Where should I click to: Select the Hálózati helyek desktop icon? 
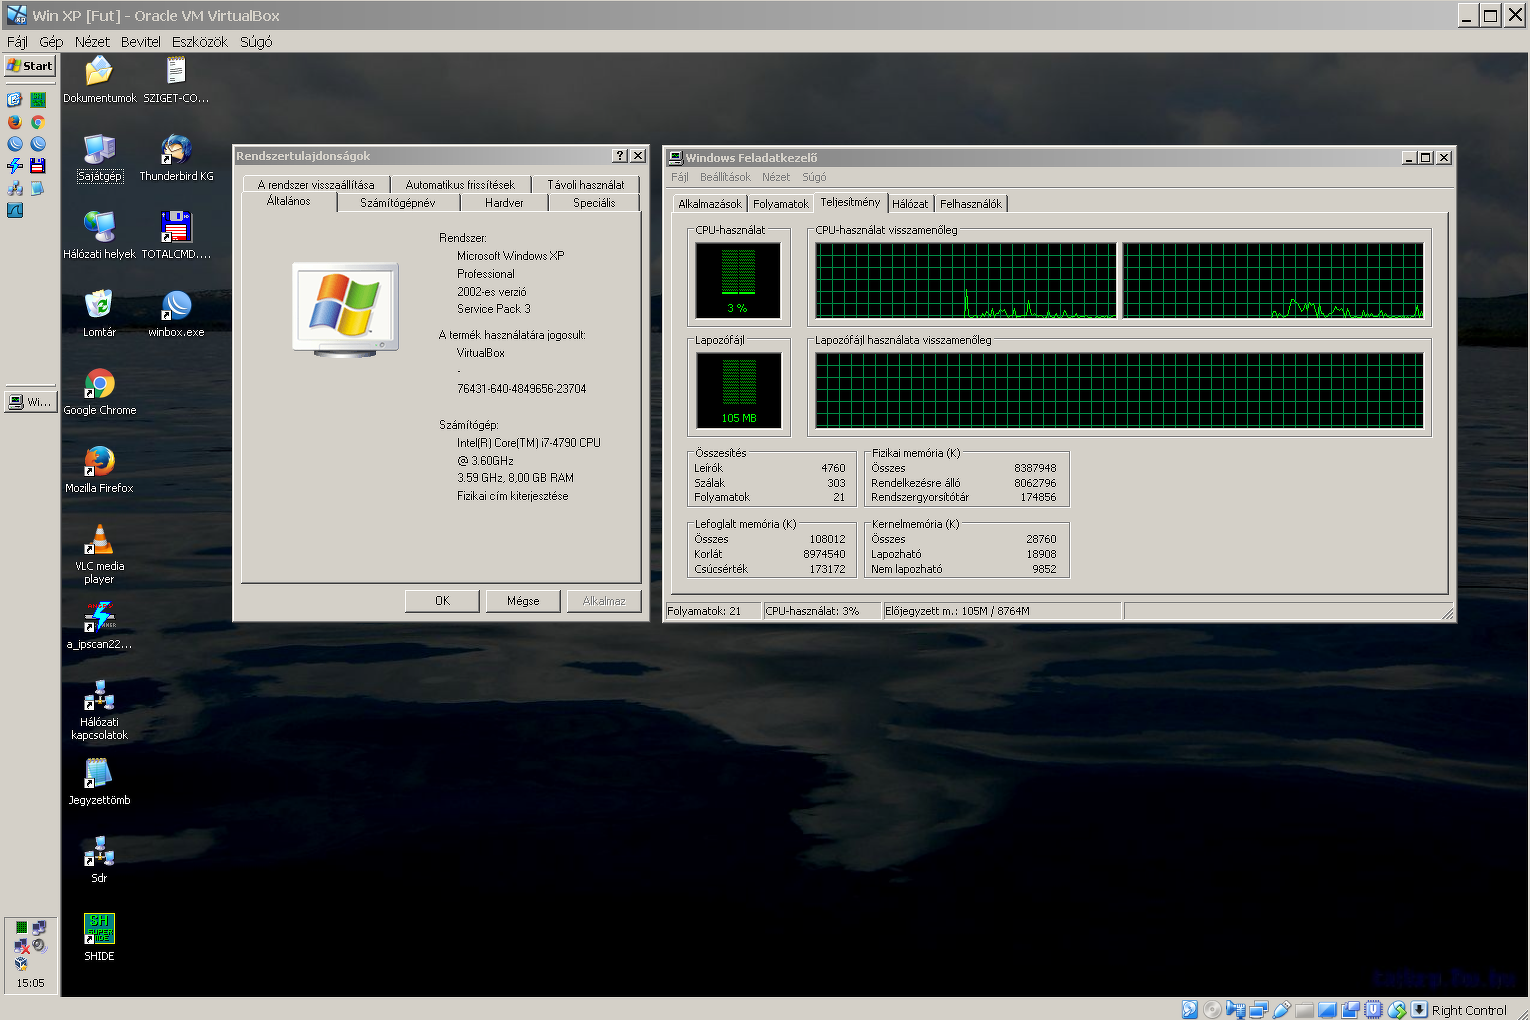(99, 235)
